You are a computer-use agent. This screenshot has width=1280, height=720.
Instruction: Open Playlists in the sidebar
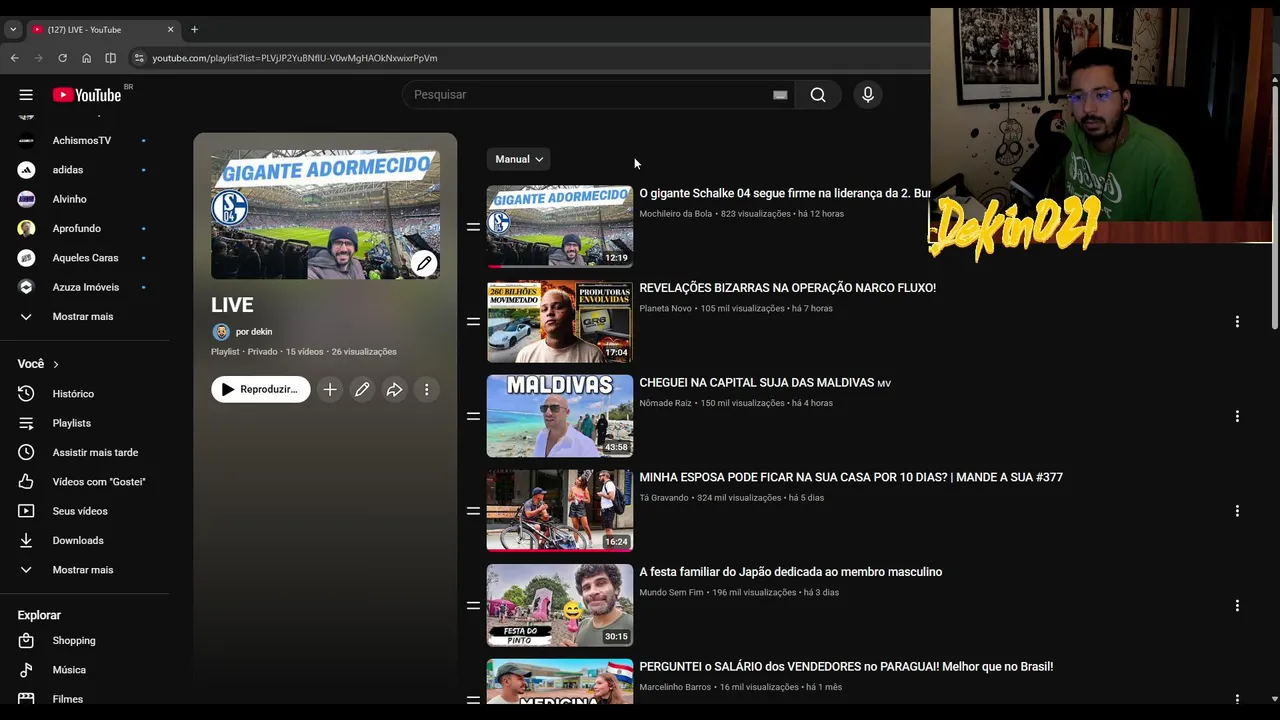point(73,423)
